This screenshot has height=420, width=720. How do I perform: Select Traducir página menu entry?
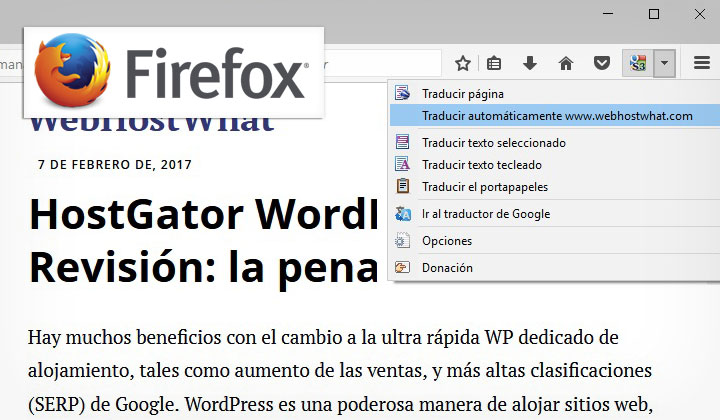pos(555,94)
